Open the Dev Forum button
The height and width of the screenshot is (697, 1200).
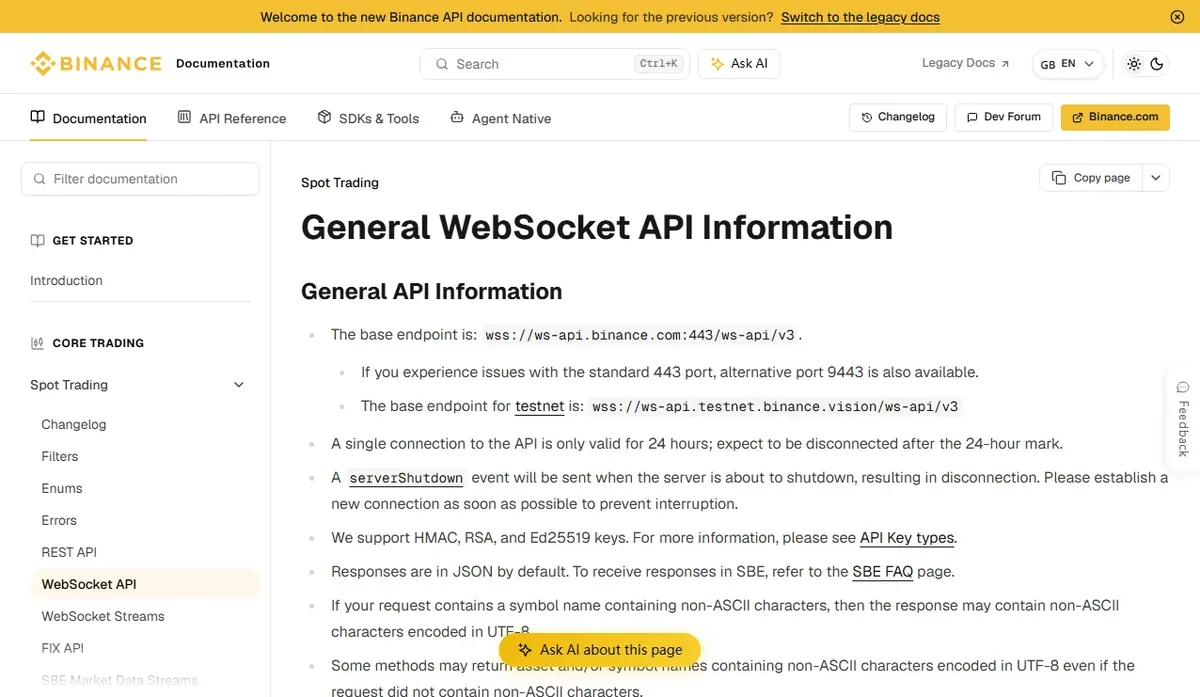[x=1004, y=117]
